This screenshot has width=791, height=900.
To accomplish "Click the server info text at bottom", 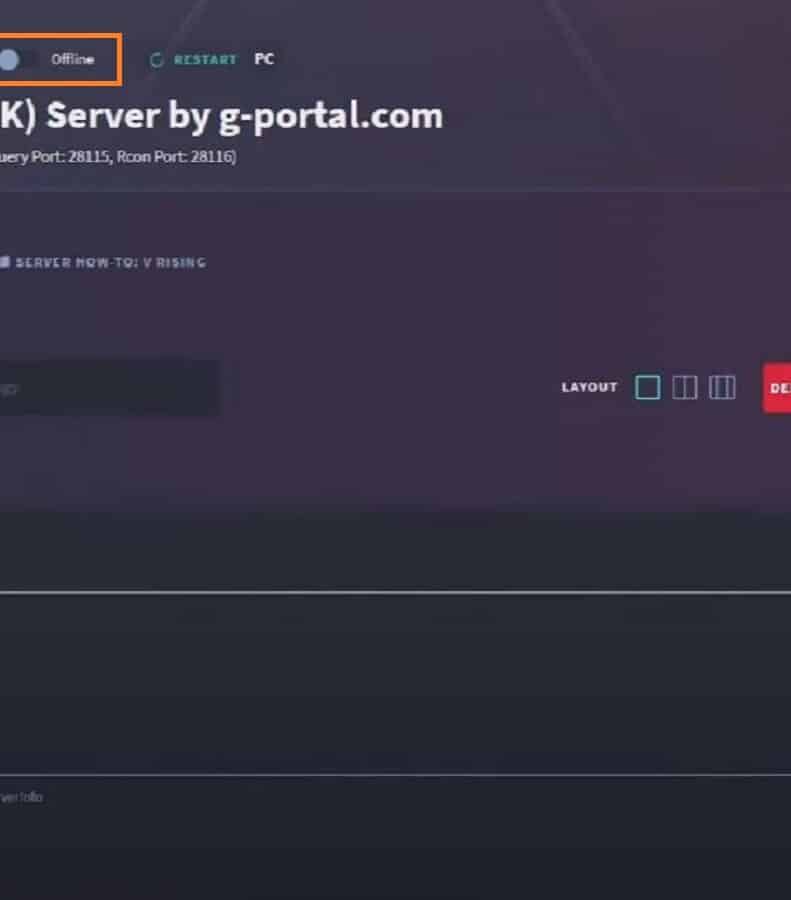I will click(21, 797).
